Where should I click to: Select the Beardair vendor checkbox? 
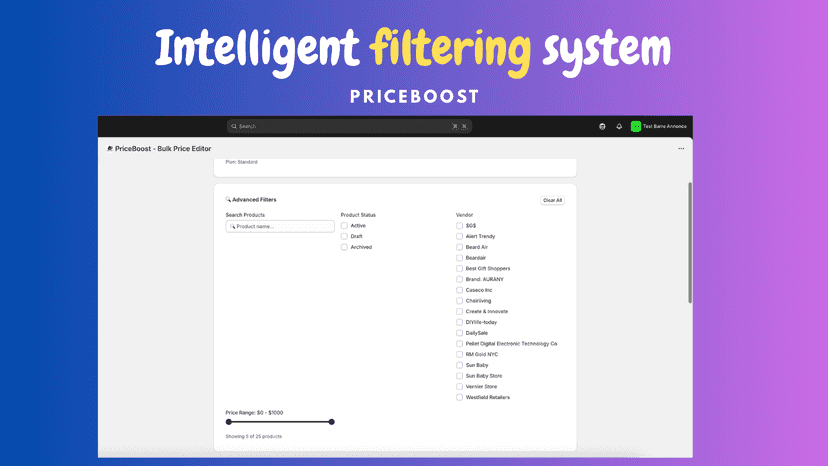click(459, 258)
